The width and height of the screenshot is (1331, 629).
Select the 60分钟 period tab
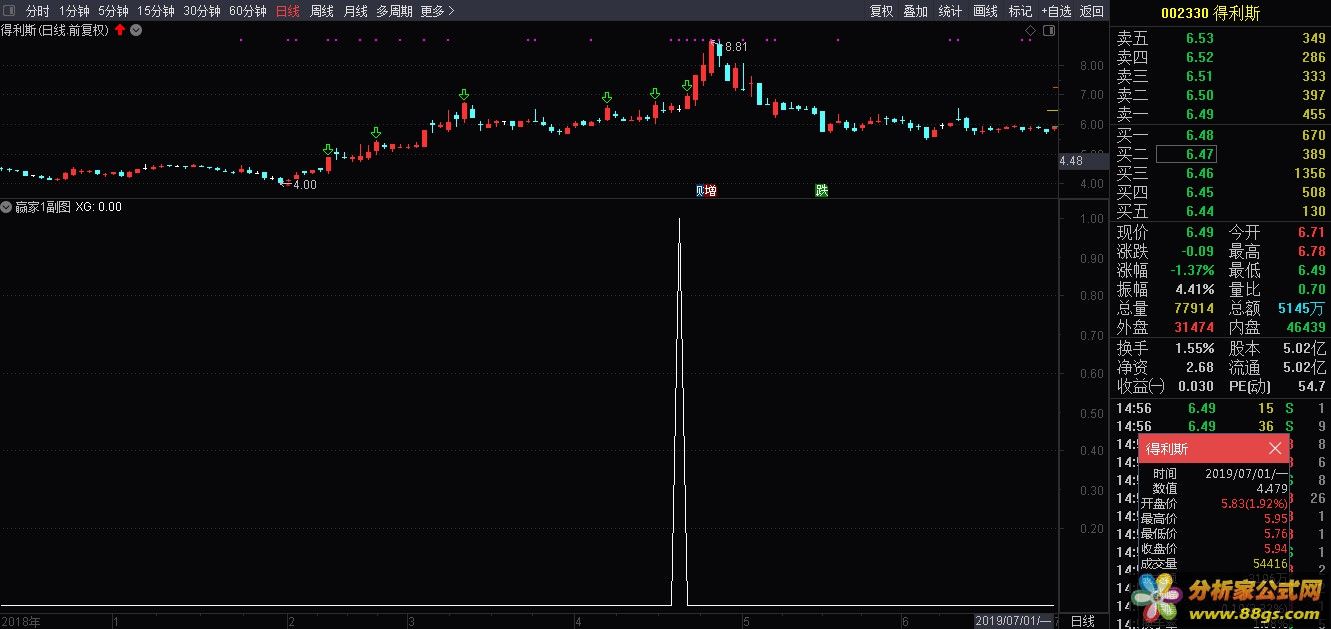[248, 11]
